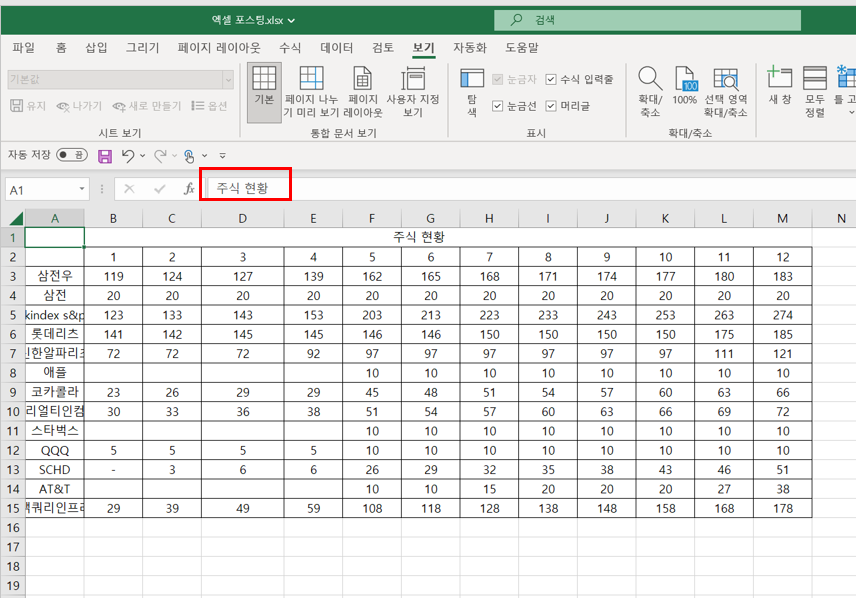Screen dimensions: 856x598
Task: Click the formula bar confirm check icon
Action: pos(159,189)
